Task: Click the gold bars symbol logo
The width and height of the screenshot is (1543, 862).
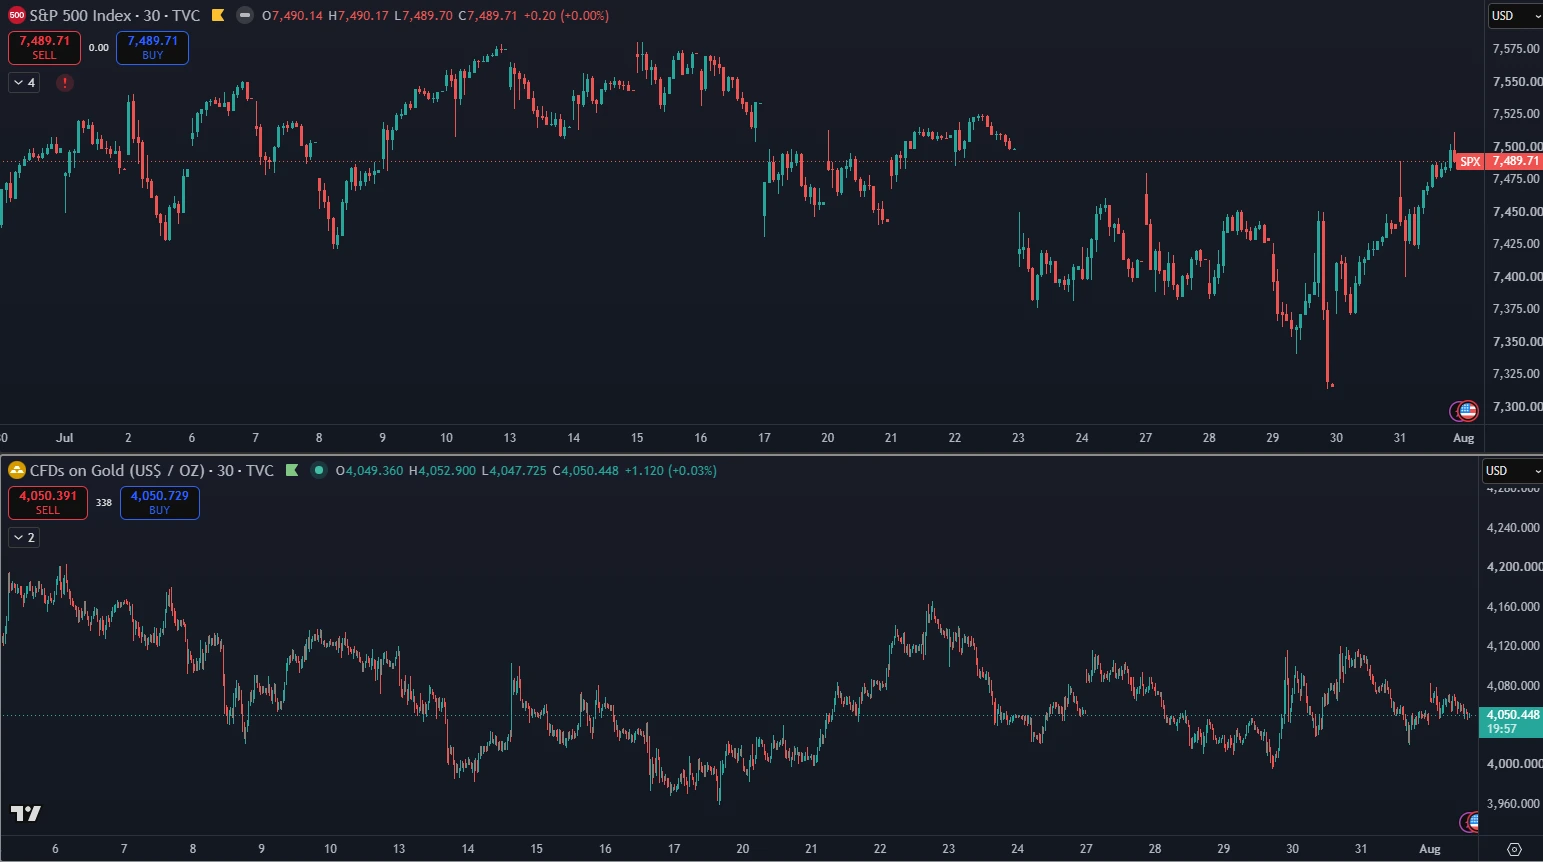Action: click(16, 470)
